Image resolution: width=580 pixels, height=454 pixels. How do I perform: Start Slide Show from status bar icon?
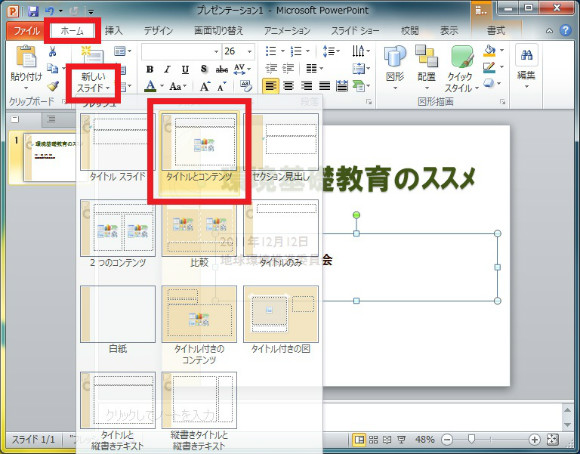(401, 440)
